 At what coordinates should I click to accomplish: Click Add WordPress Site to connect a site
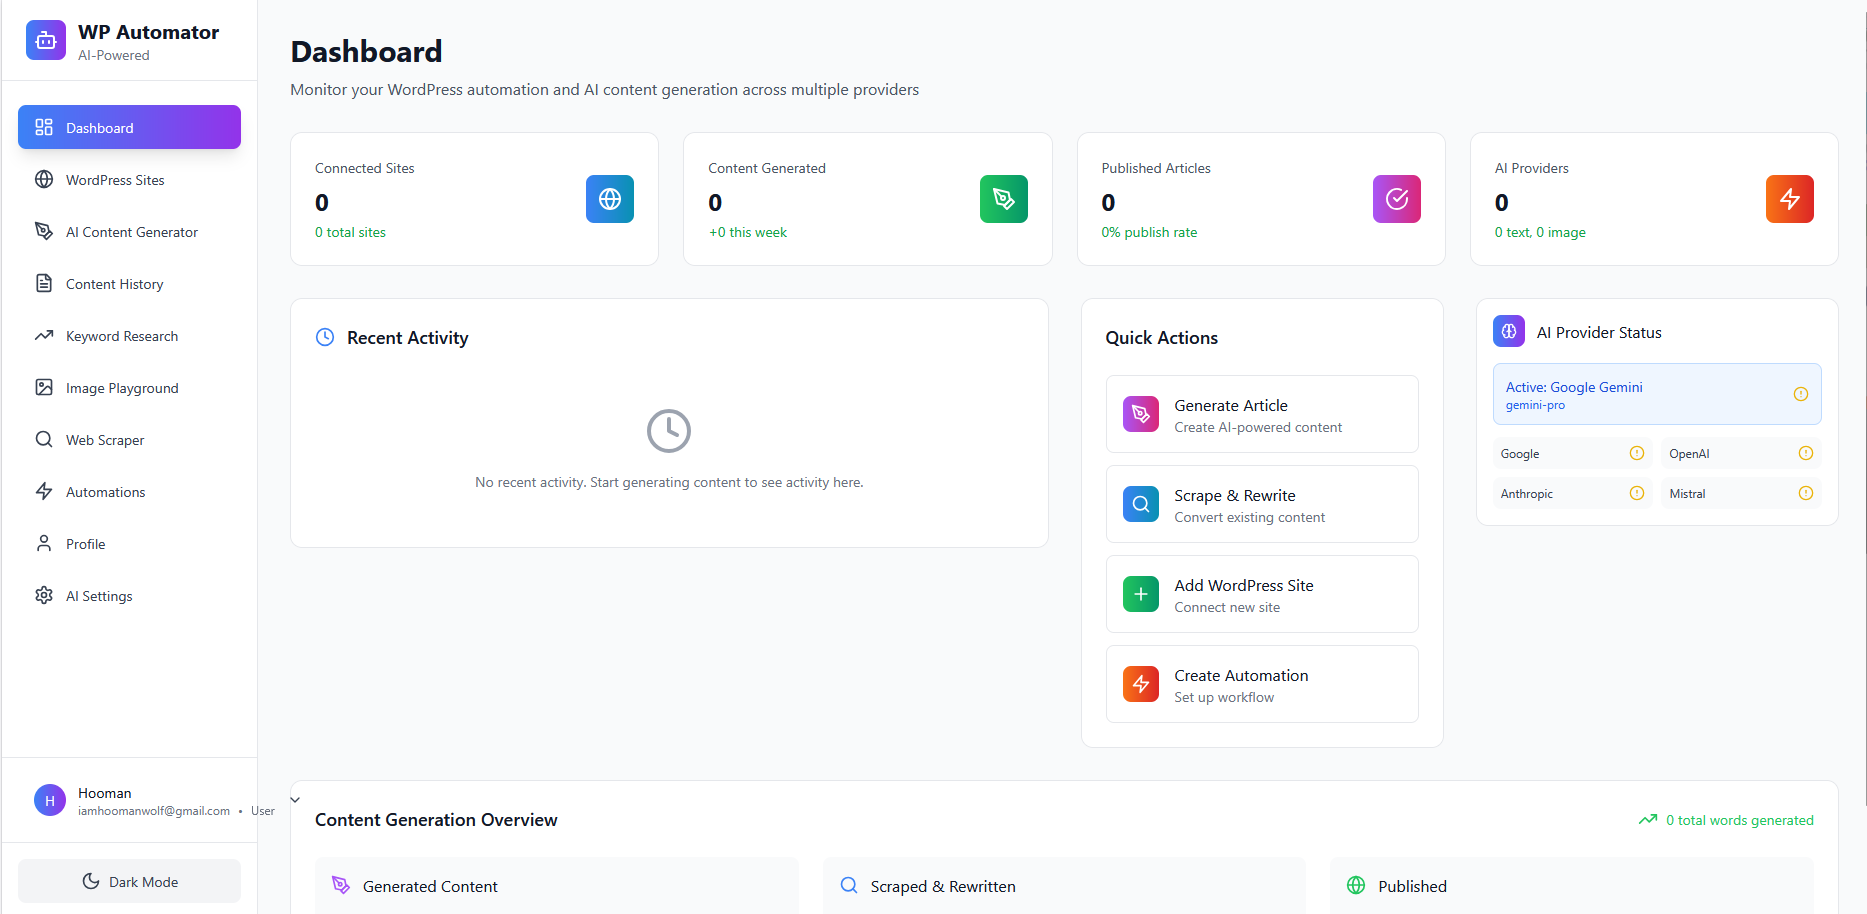pyautogui.click(x=1261, y=594)
